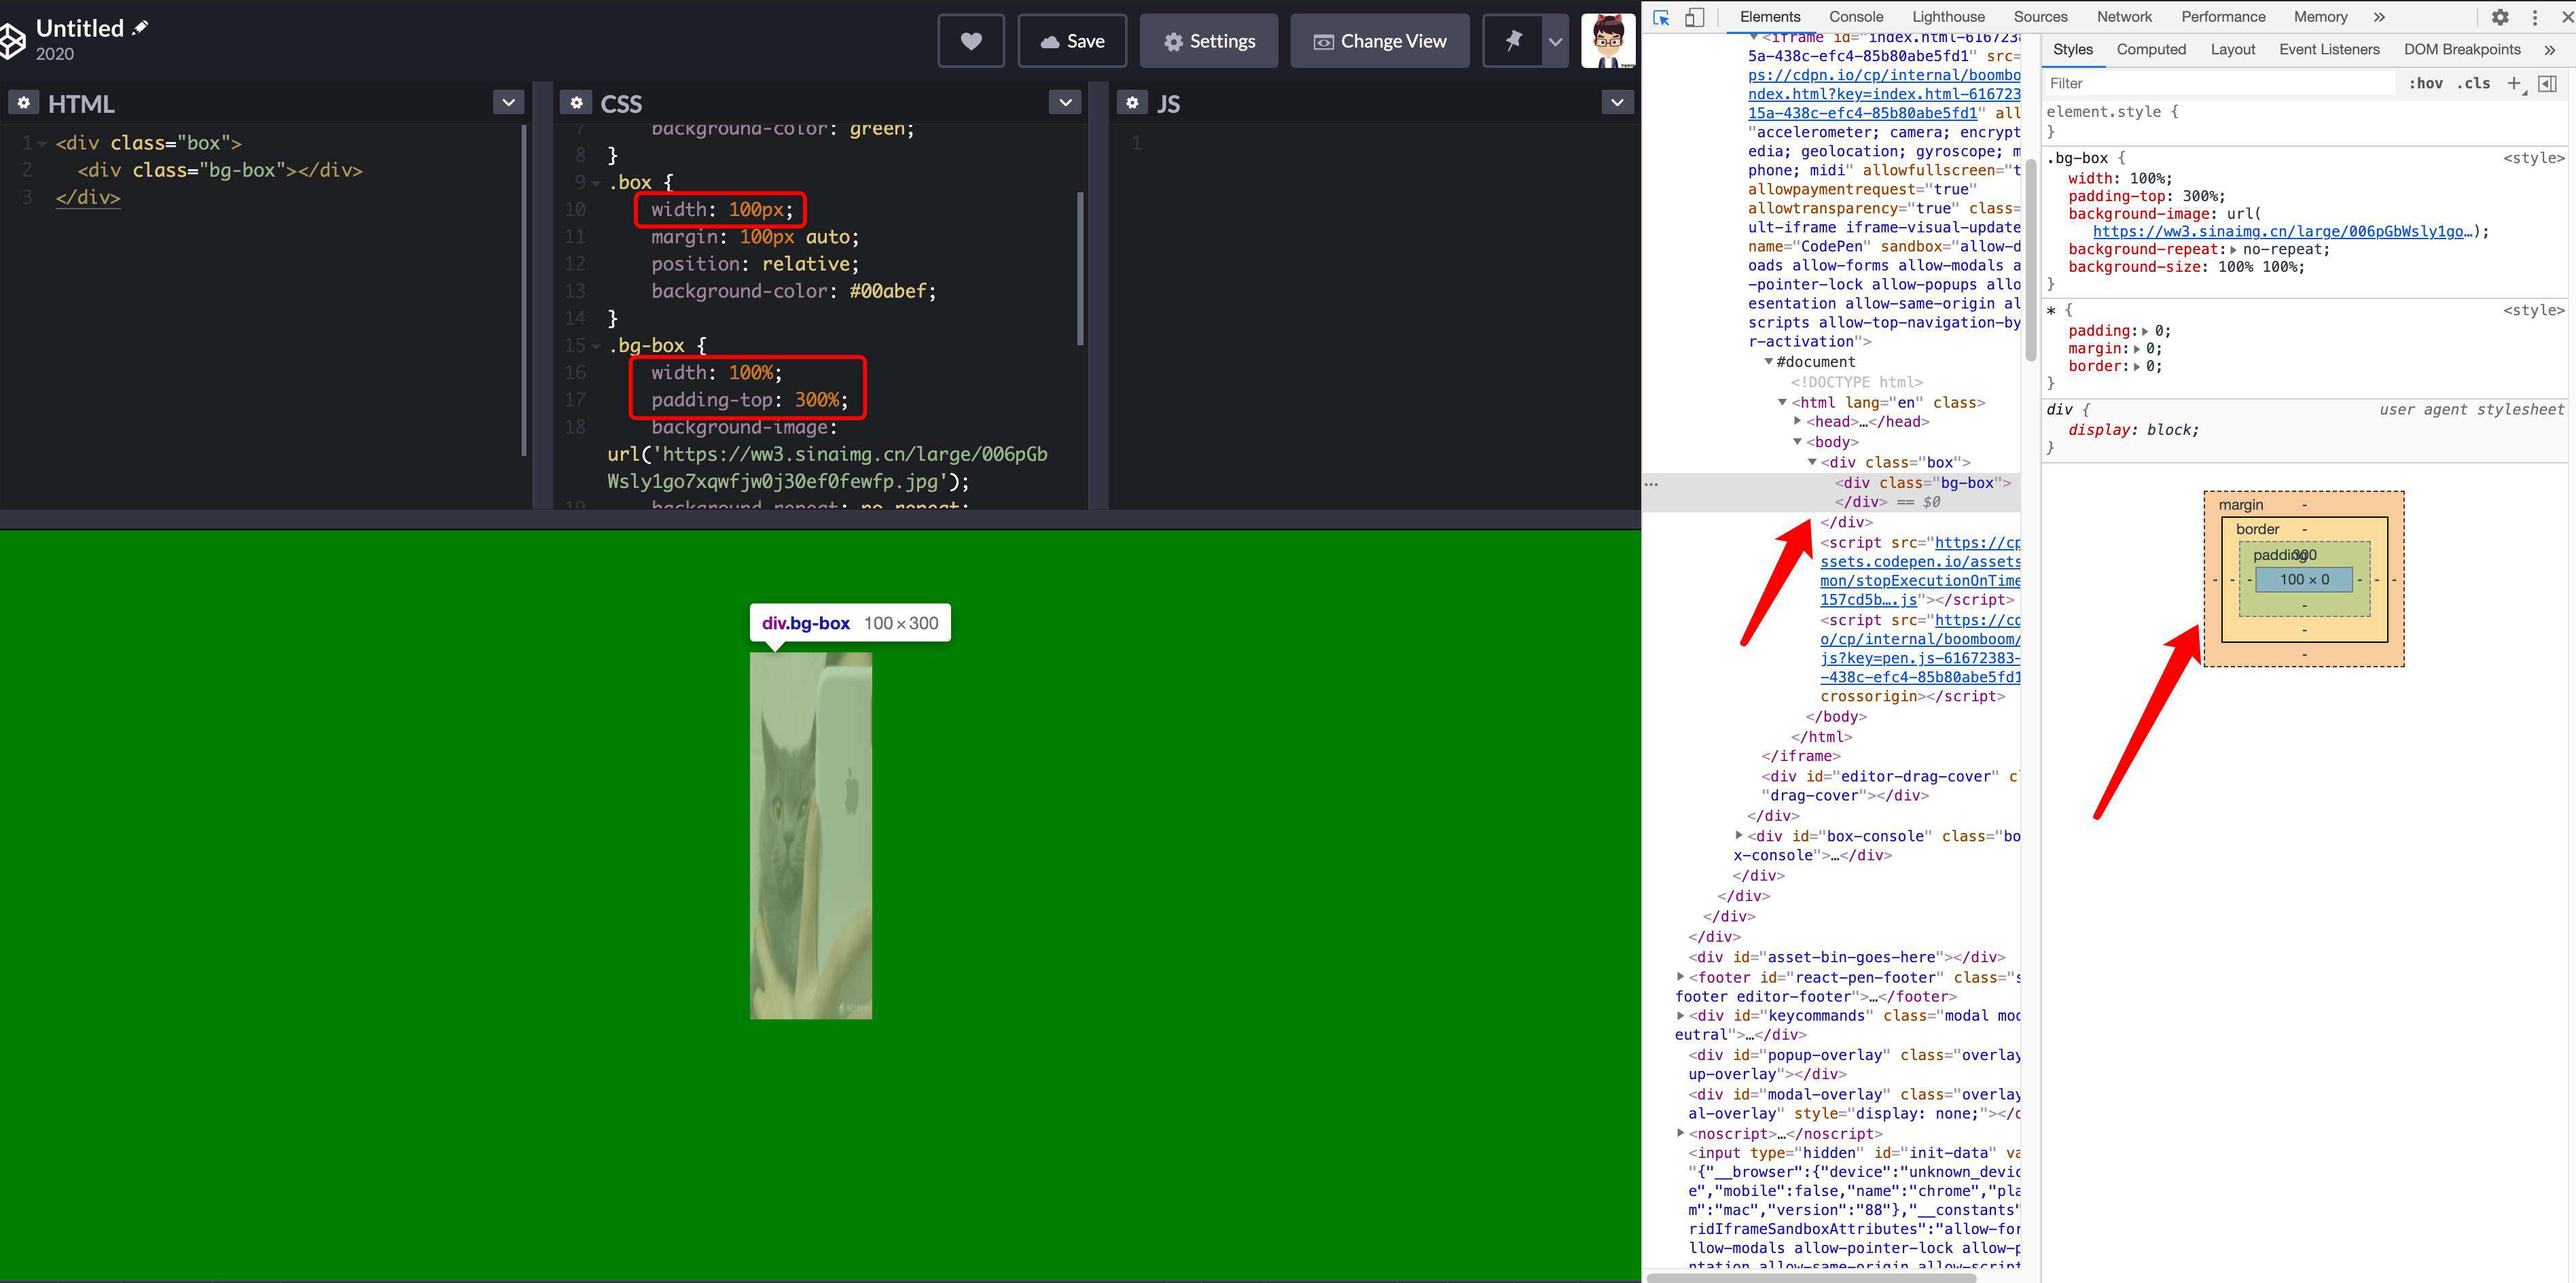Click box model content size 100 × 0

coord(2304,579)
